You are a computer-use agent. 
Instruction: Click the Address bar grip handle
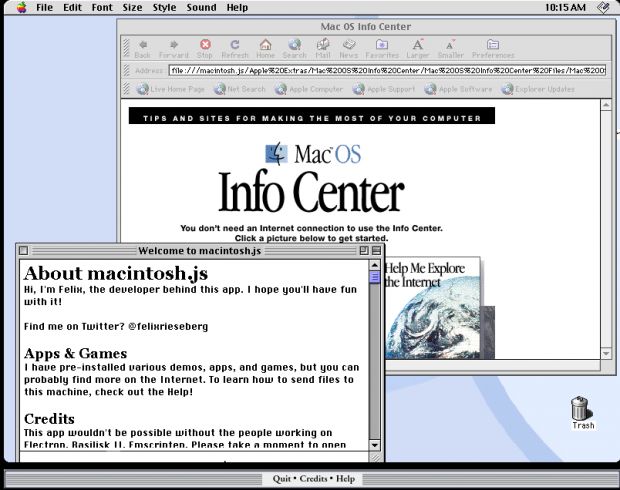(x=127, y=71)
